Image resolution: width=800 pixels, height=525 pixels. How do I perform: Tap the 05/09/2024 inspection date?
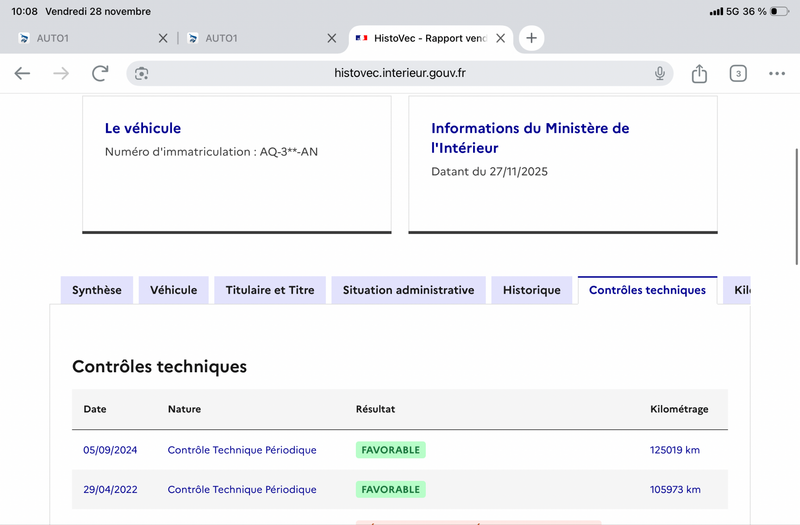(x=110, y=450)
